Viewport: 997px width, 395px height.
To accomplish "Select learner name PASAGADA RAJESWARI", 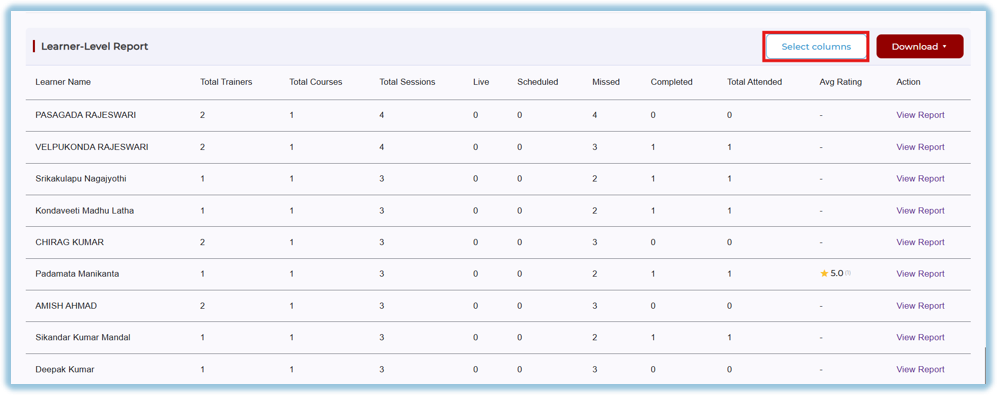I will (85, 115).
